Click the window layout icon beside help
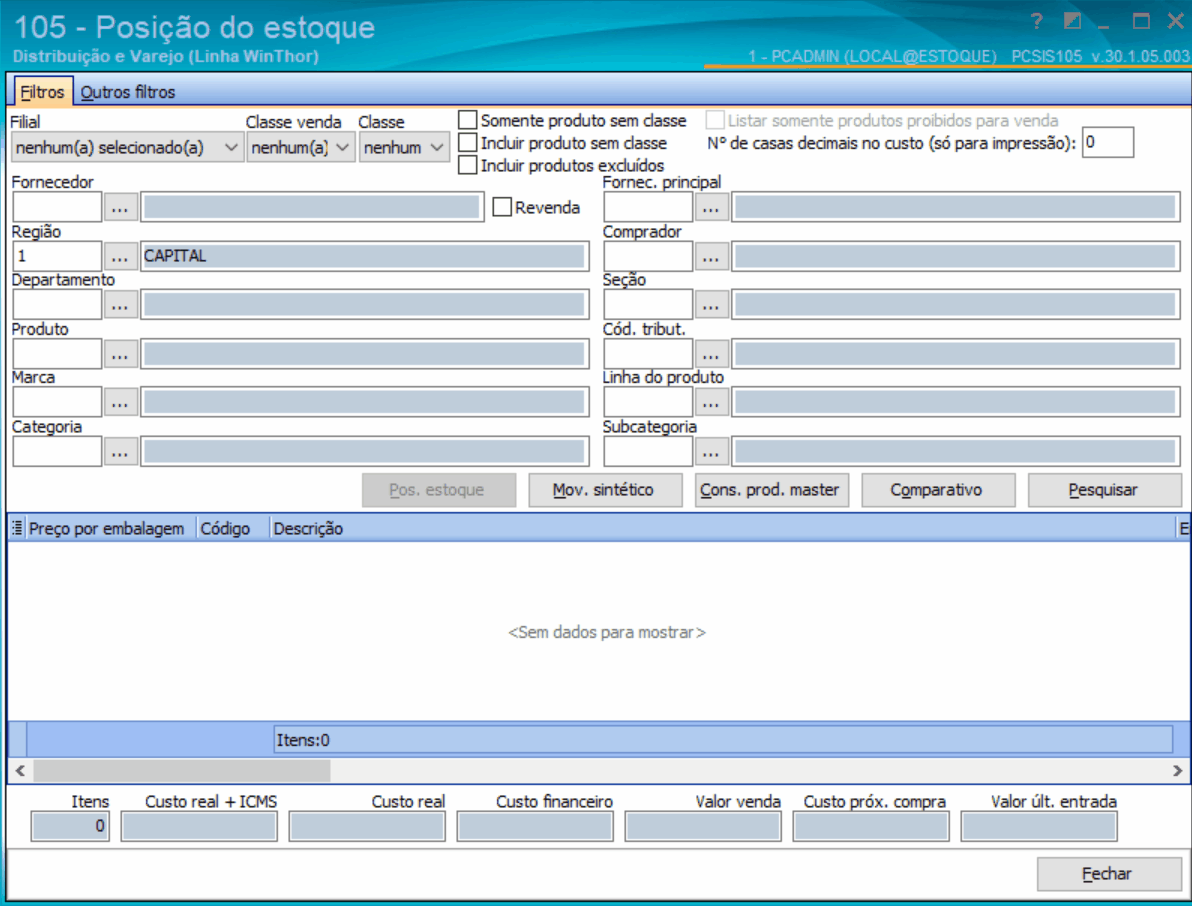This screenshot has height=906, width=1192. point(1072,21)
